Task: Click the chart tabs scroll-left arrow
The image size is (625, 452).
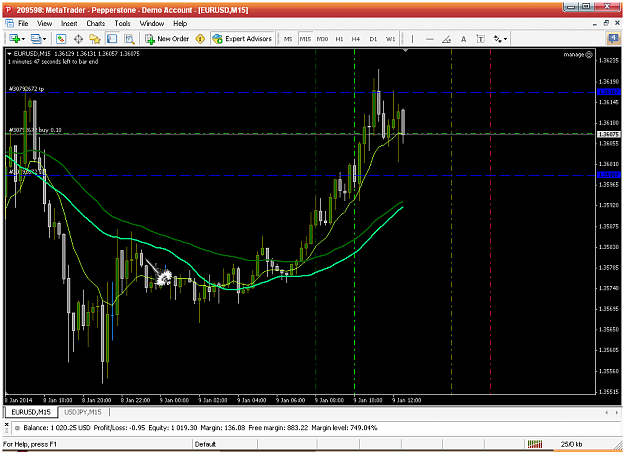Action: 607,413
